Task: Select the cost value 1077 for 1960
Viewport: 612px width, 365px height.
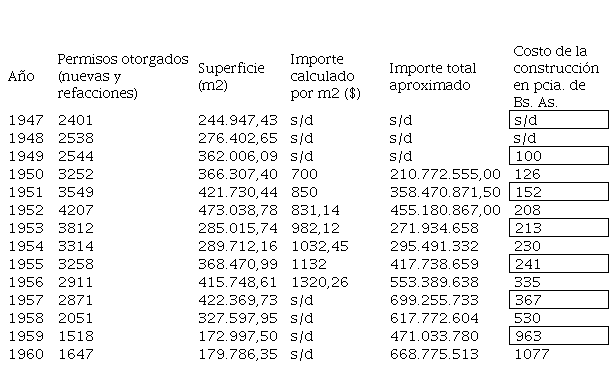Action: click(532, 354)
